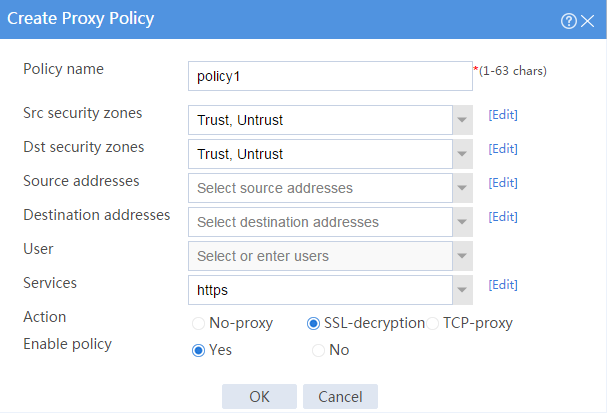Open Edit link next to Source addresses
This screenshot has width=607, height=413.
(503, 183)
